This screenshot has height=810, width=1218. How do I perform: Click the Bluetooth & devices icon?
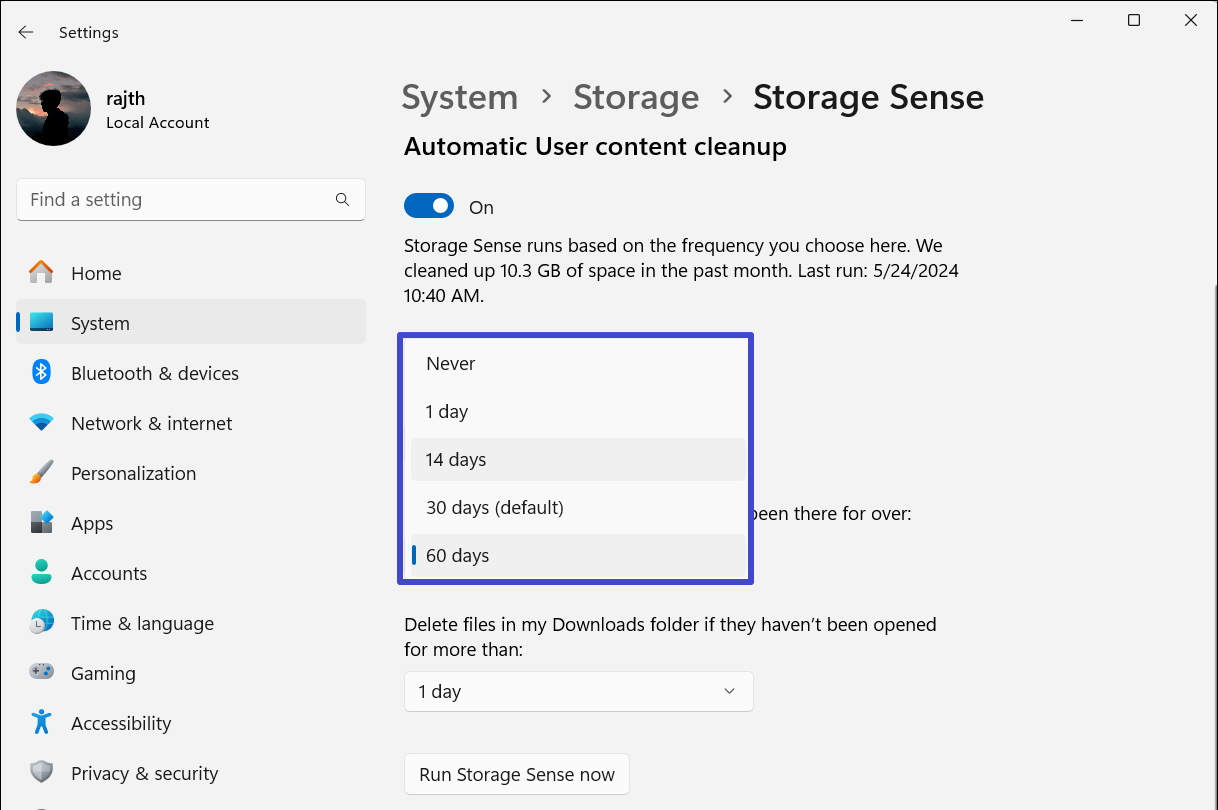pyautogui.click(x=41, y=373)
